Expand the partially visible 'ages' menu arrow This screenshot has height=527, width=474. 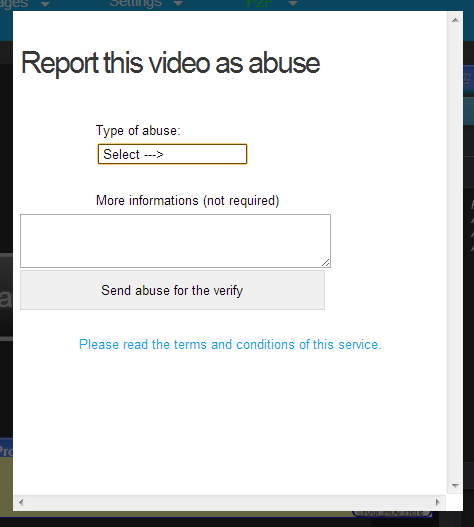45,4
